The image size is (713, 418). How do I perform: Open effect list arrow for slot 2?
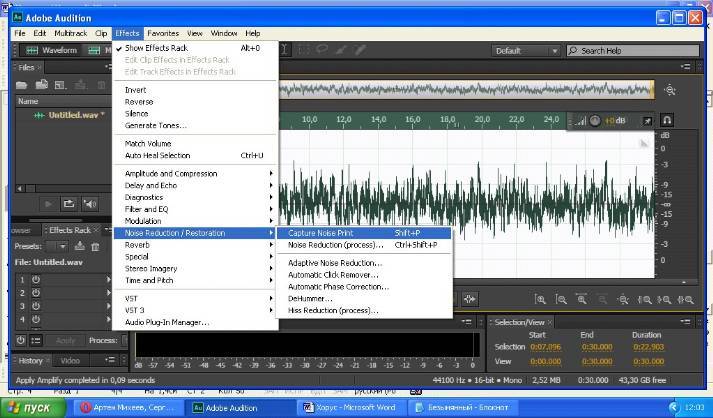click(x=108, y=292)
